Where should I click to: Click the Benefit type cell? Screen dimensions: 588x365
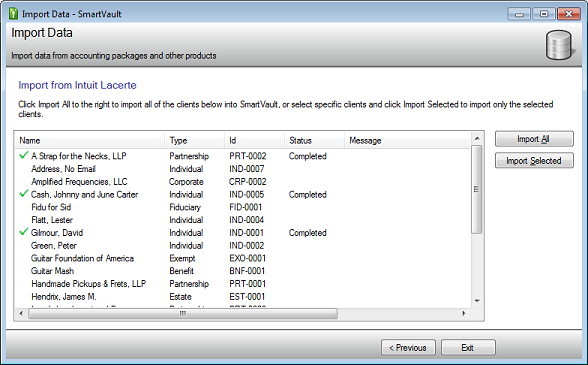pyautogui.click(x=182, y=271)
